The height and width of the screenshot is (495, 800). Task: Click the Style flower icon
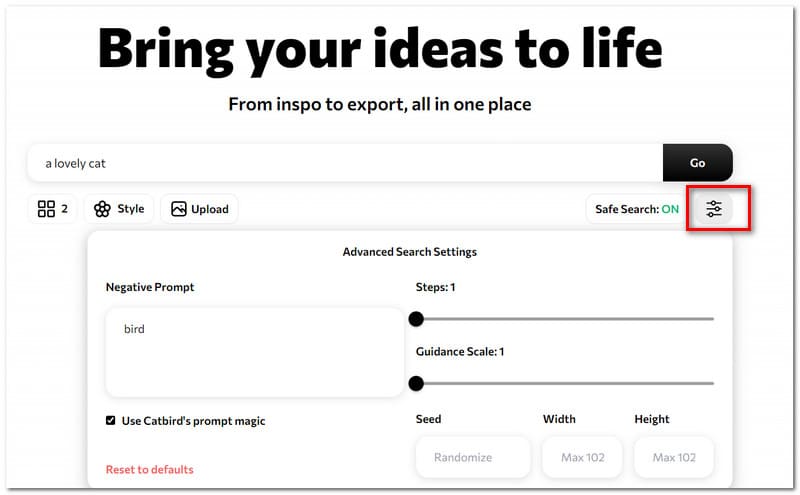[x=102, y=209]
